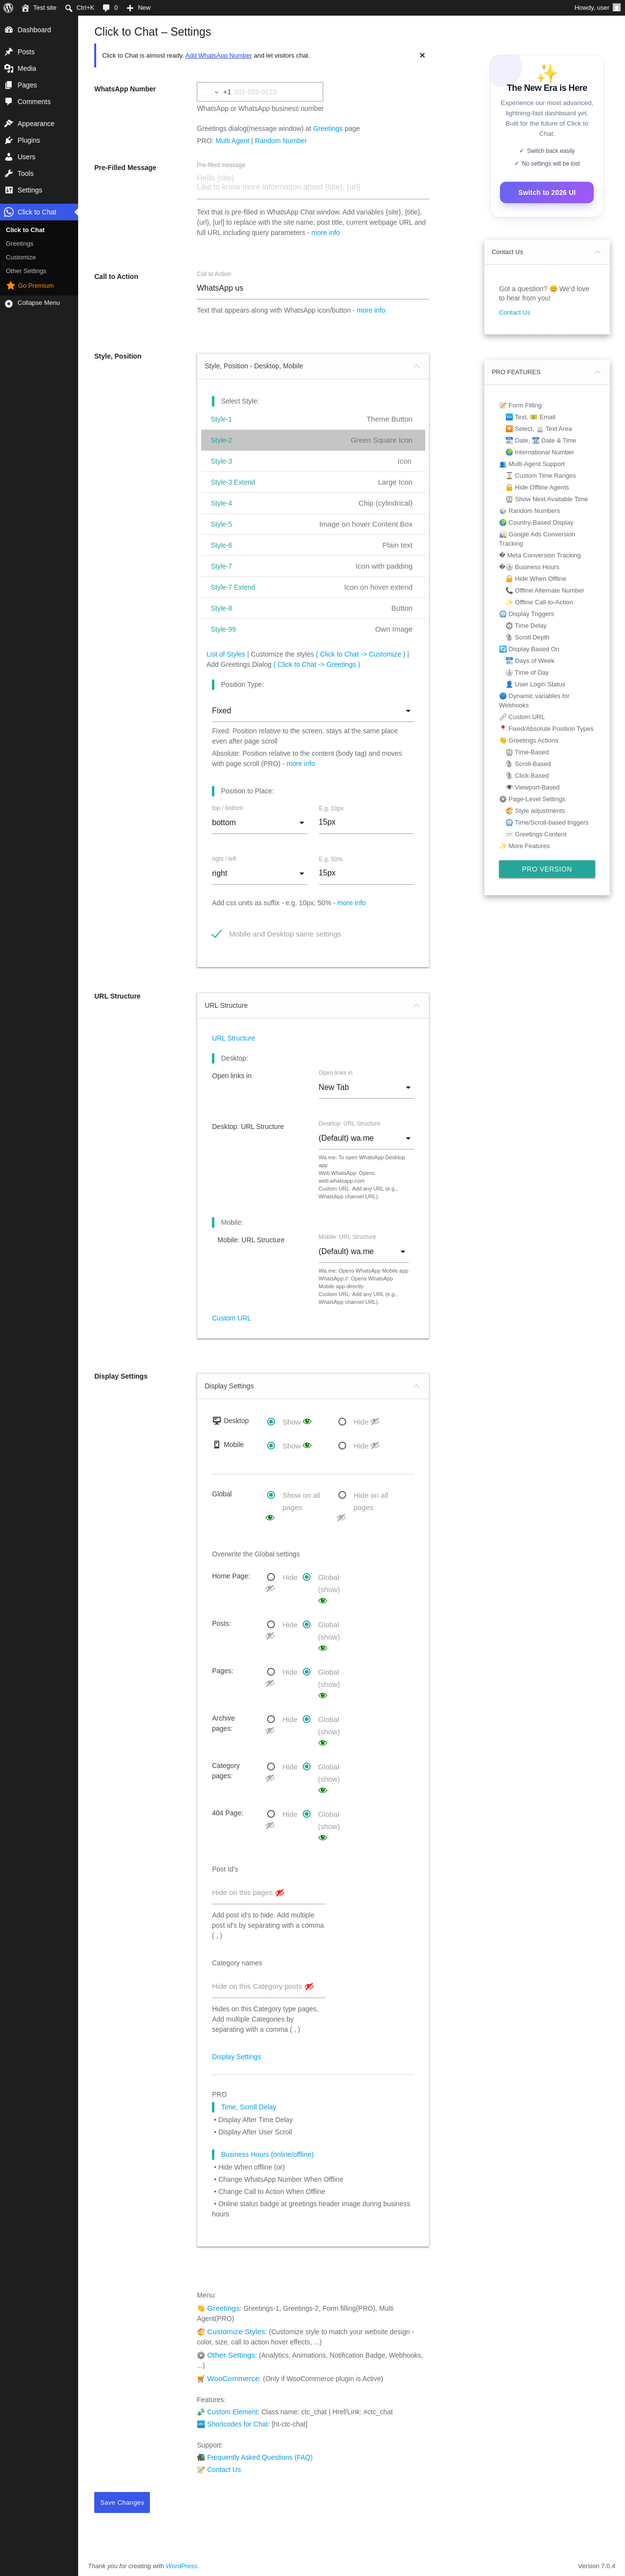Open the Desktop URL Structure dropdown
Viewport: 625px width, 2576px height.
(x=366, y=1138)
